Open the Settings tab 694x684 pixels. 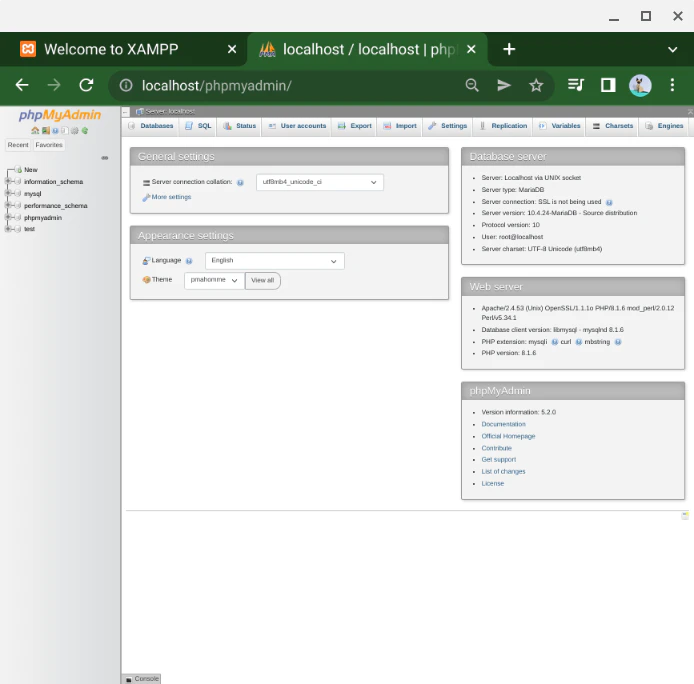[x=448, y=126]
